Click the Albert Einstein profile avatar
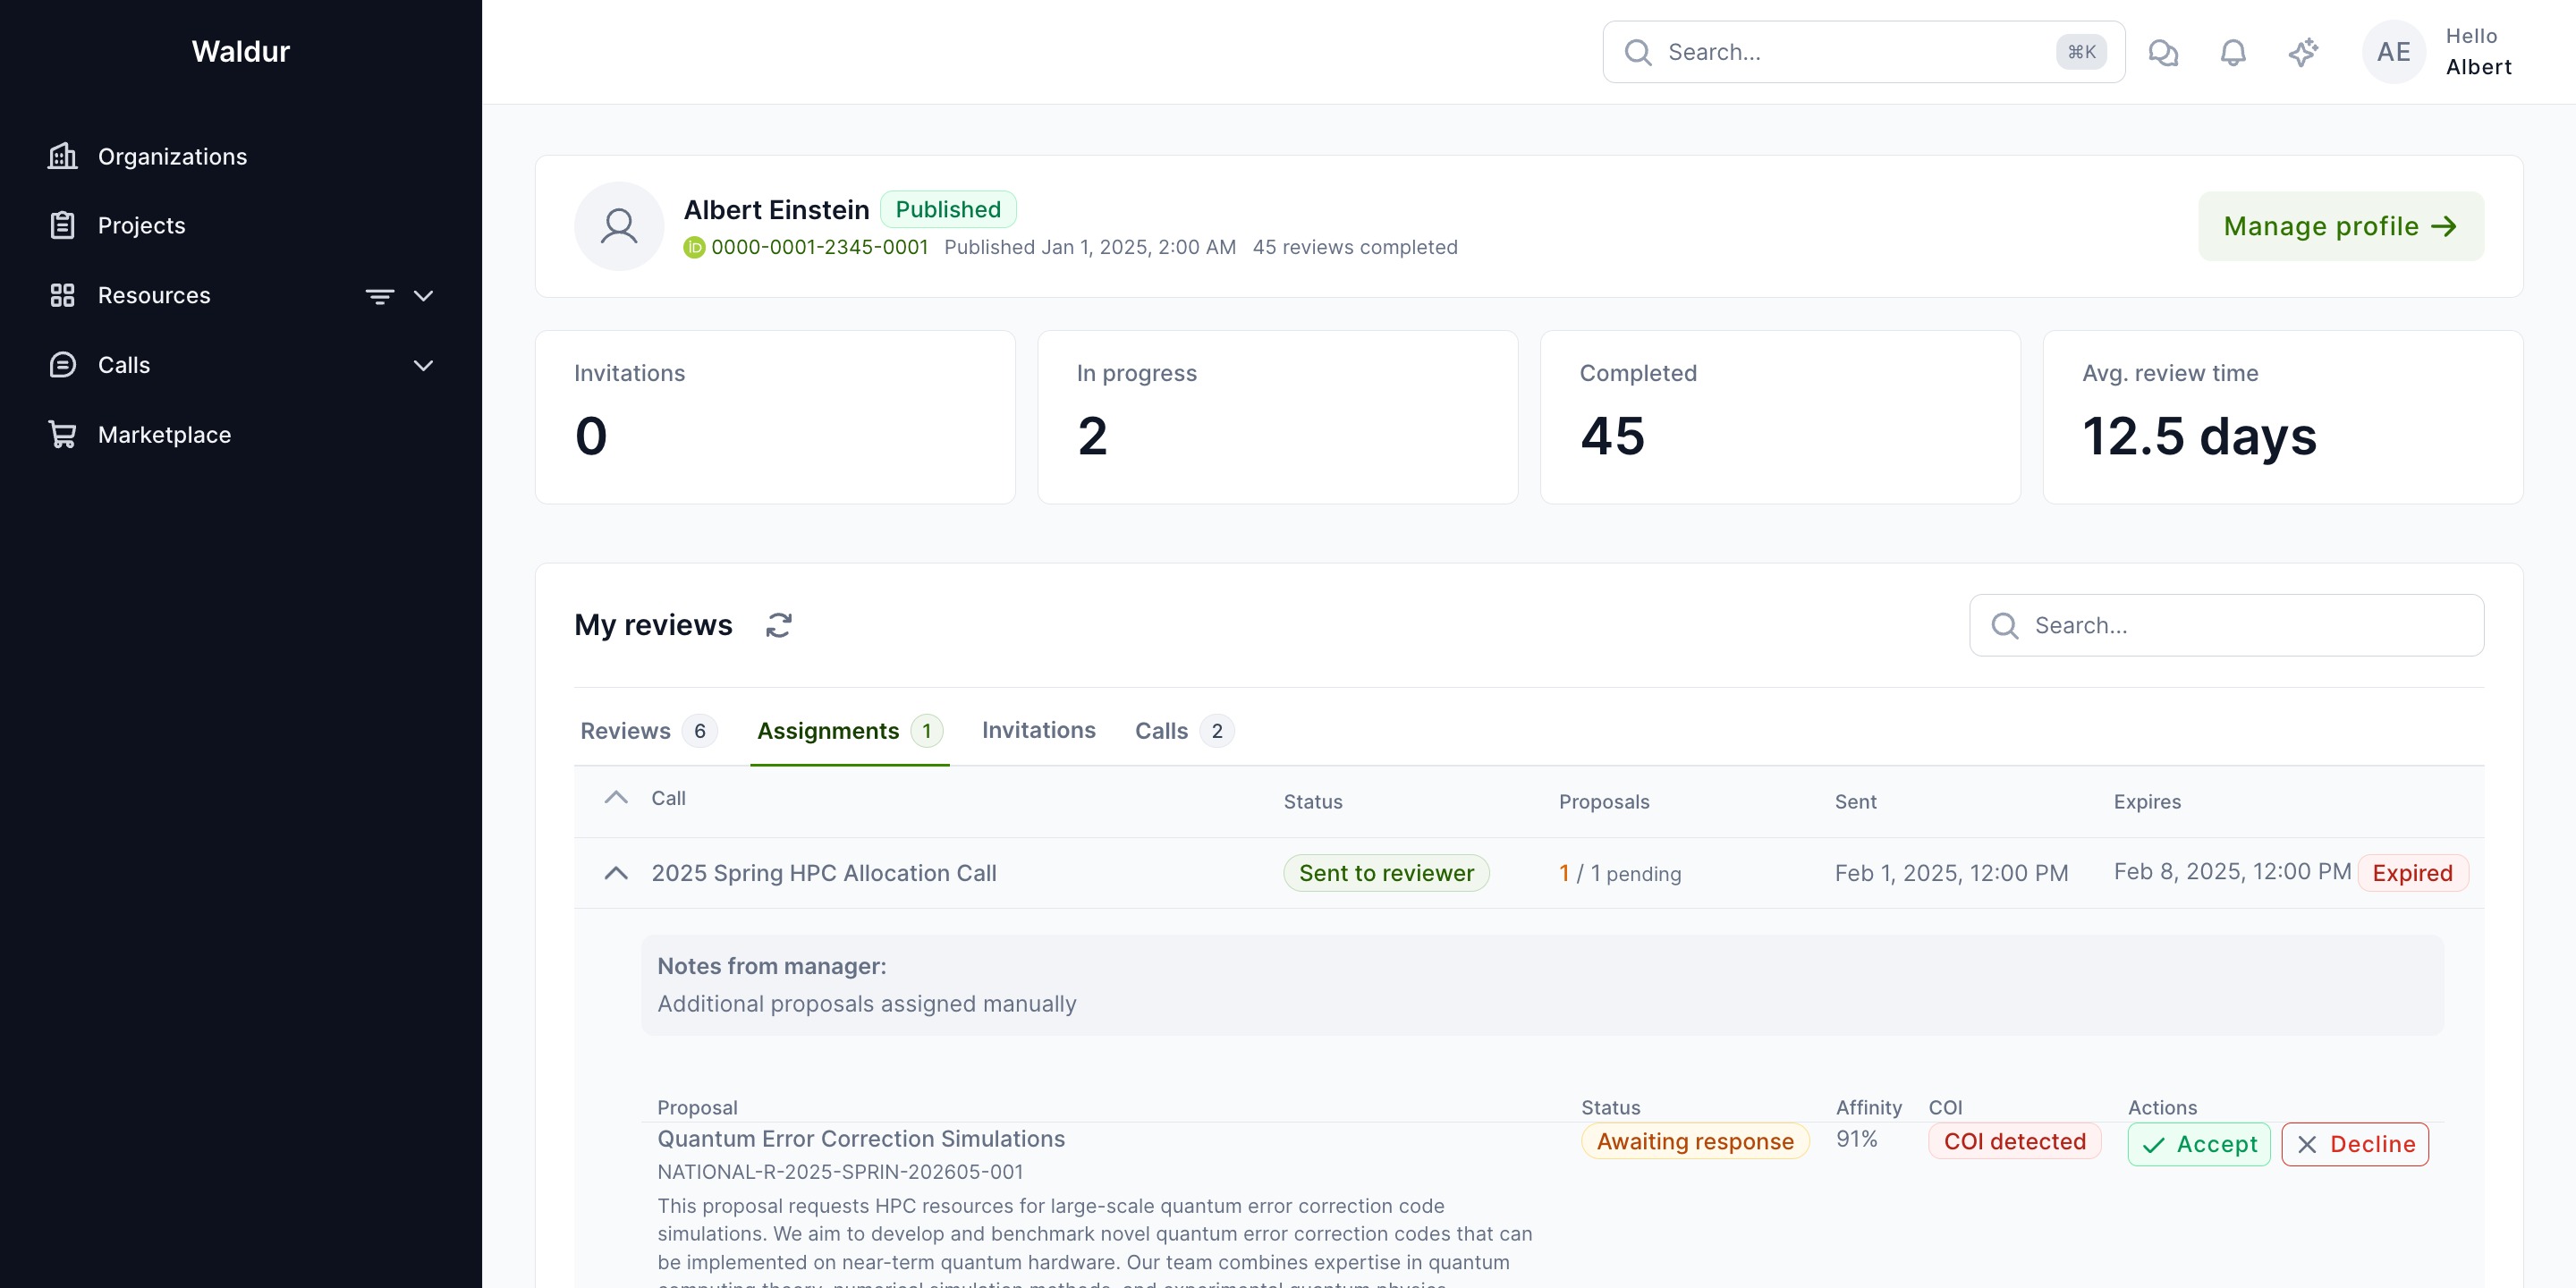 tap(619, 226)
